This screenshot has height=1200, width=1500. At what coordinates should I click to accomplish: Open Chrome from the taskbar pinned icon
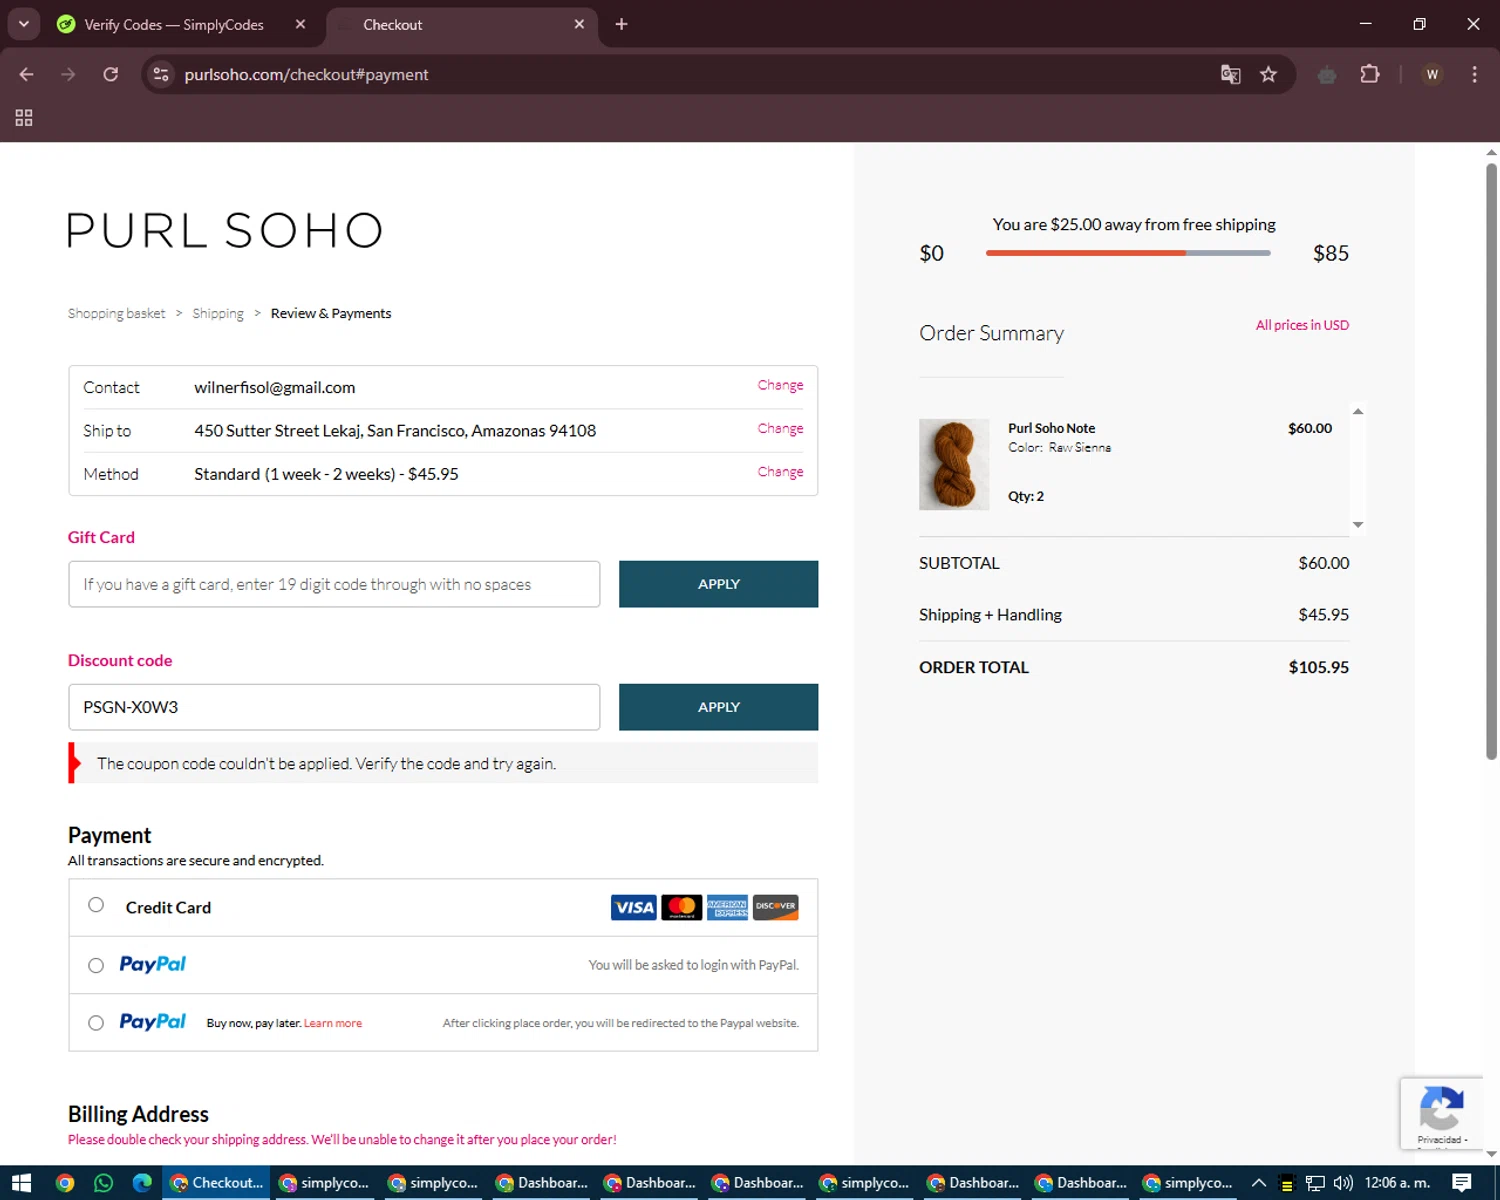(65, 1183)
